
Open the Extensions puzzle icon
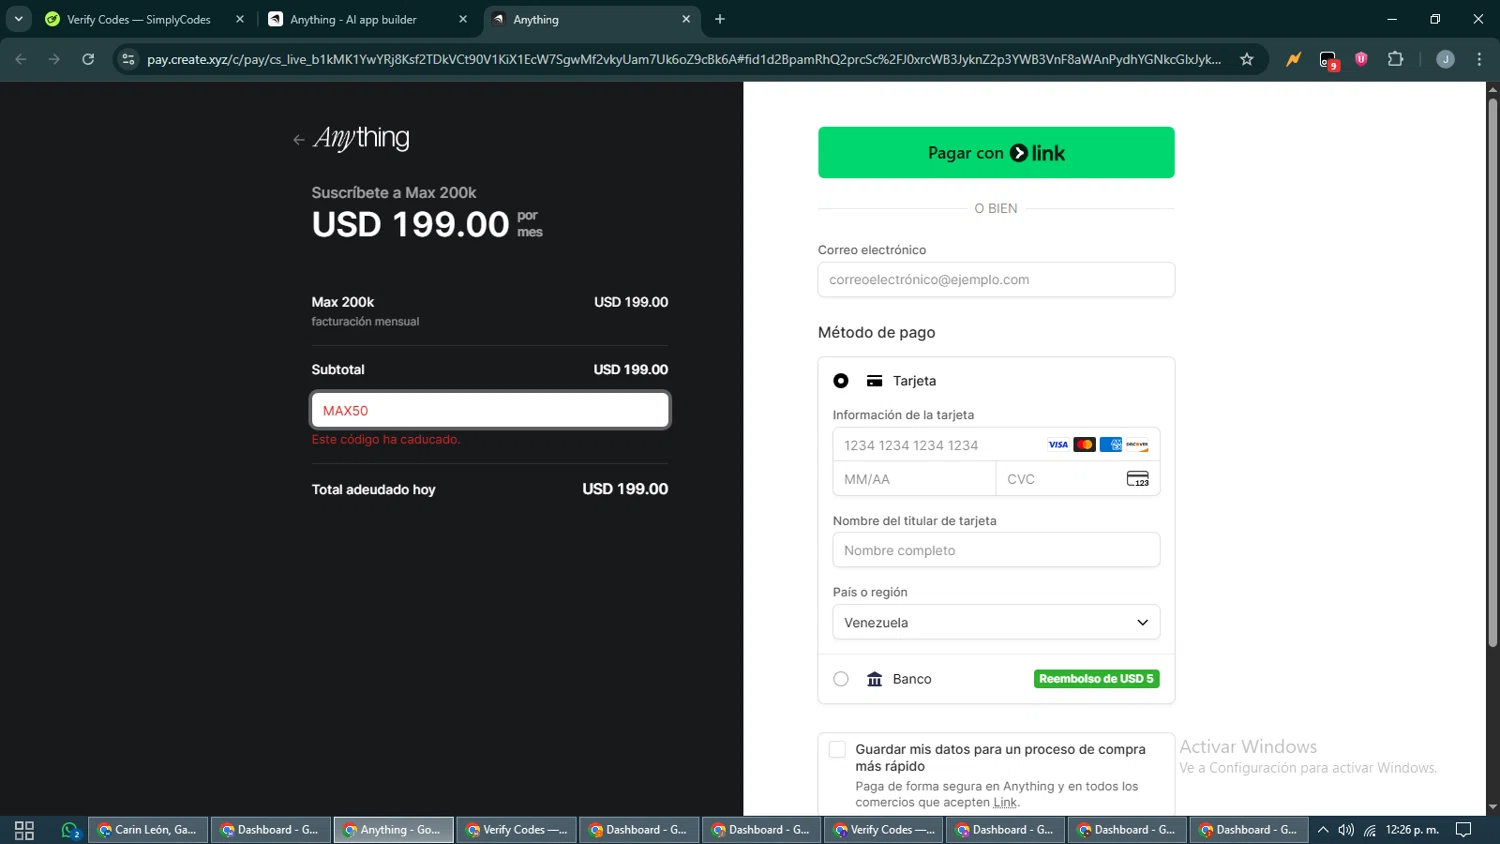1396,59
